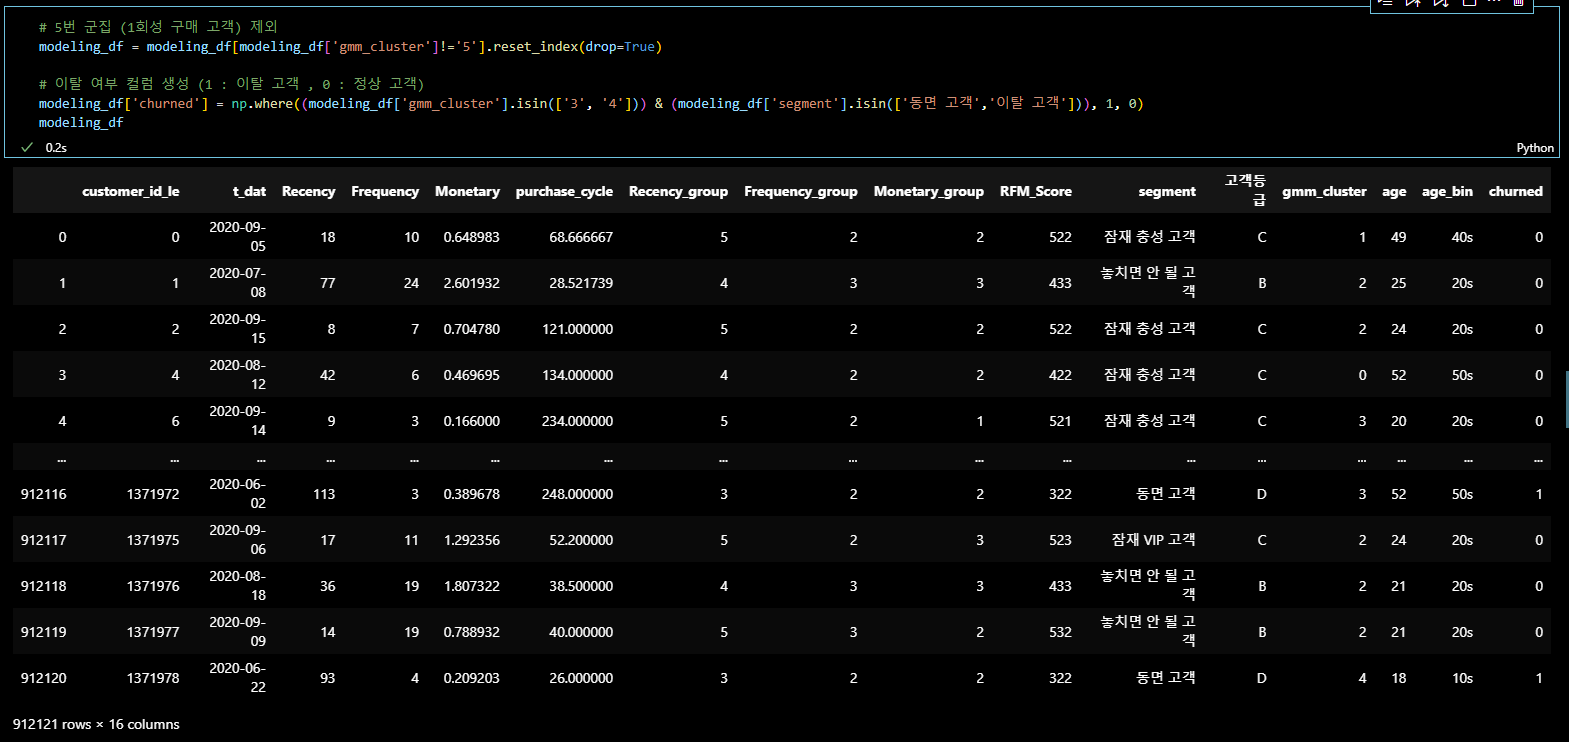This screenshot has width=1569, height=742.
Task: Click the reset_index(drop=True) code line
Action: click(x=350, y=46)
